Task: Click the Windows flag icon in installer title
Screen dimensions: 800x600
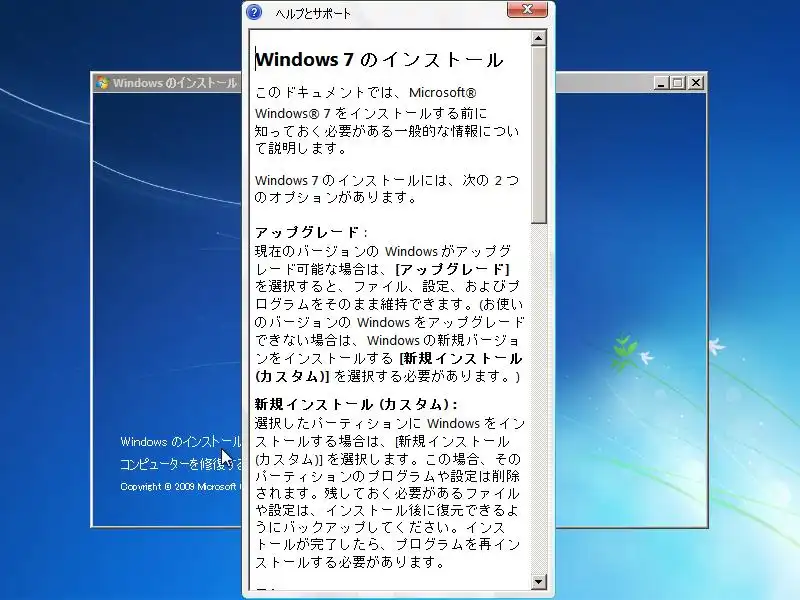Action: tap(103, 83)
